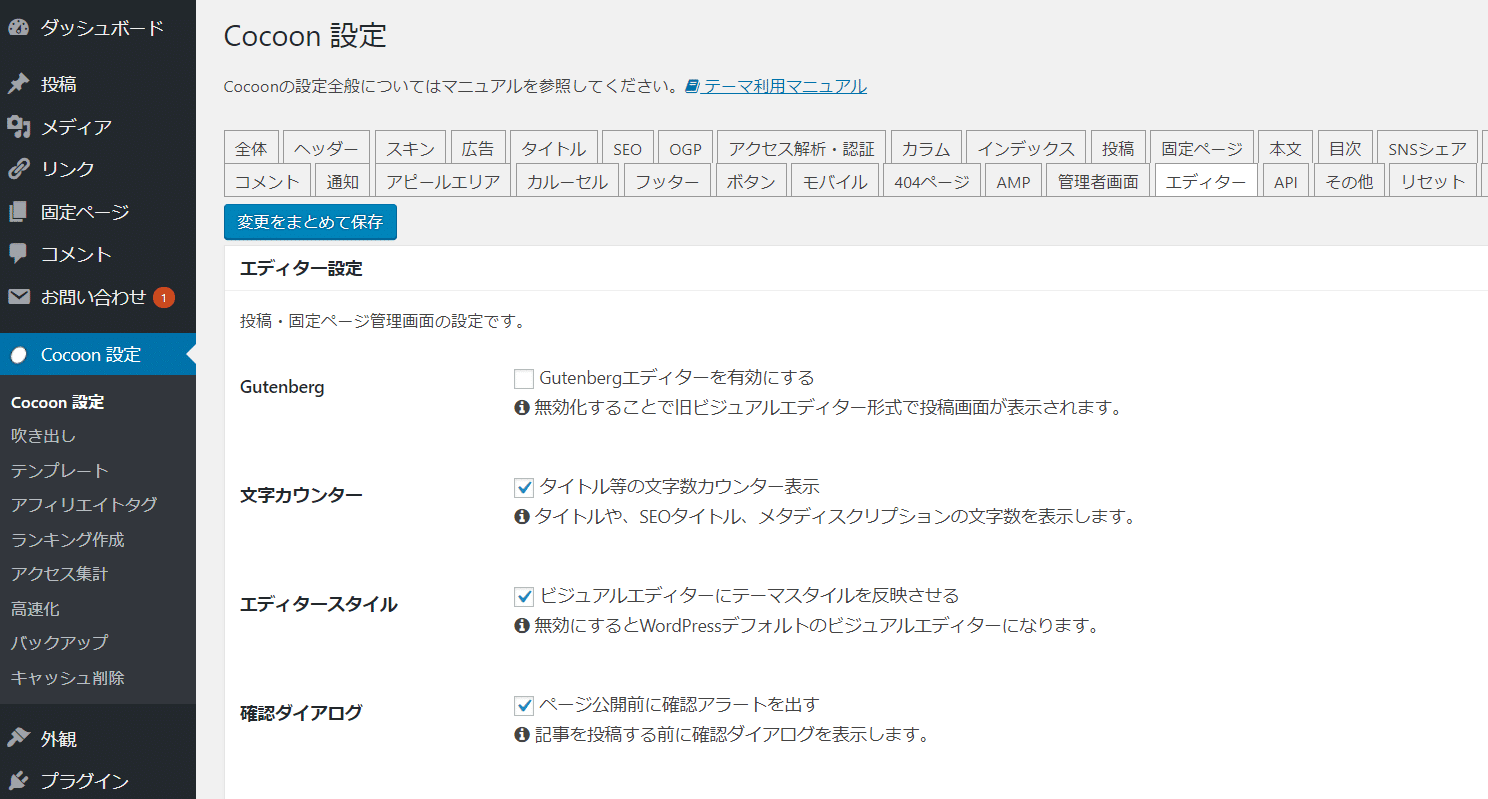The image size is (1488, 799).
Task: Switch to the SEO tab
Action: [627, 149]
